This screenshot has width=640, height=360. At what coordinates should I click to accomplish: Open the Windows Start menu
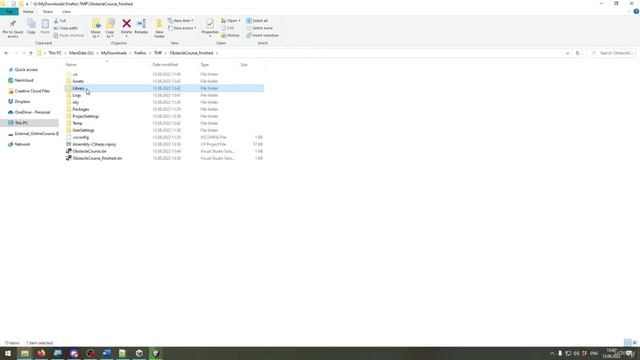click(8, 353)
